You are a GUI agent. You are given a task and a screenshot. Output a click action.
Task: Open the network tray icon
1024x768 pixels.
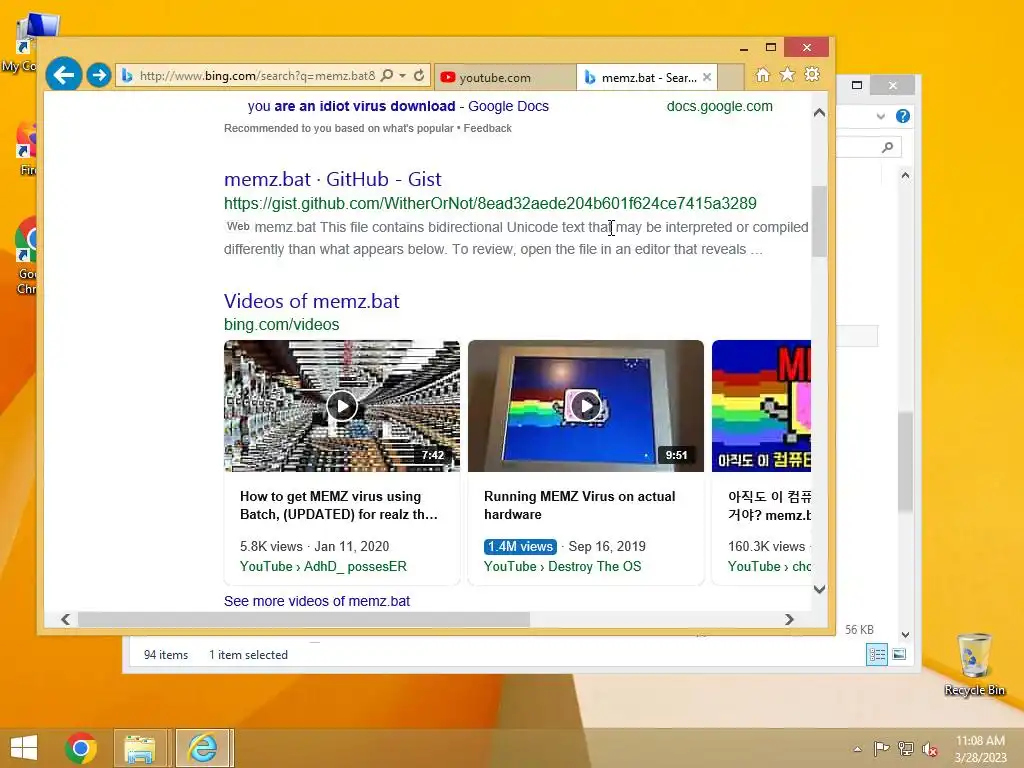(906, 749)
